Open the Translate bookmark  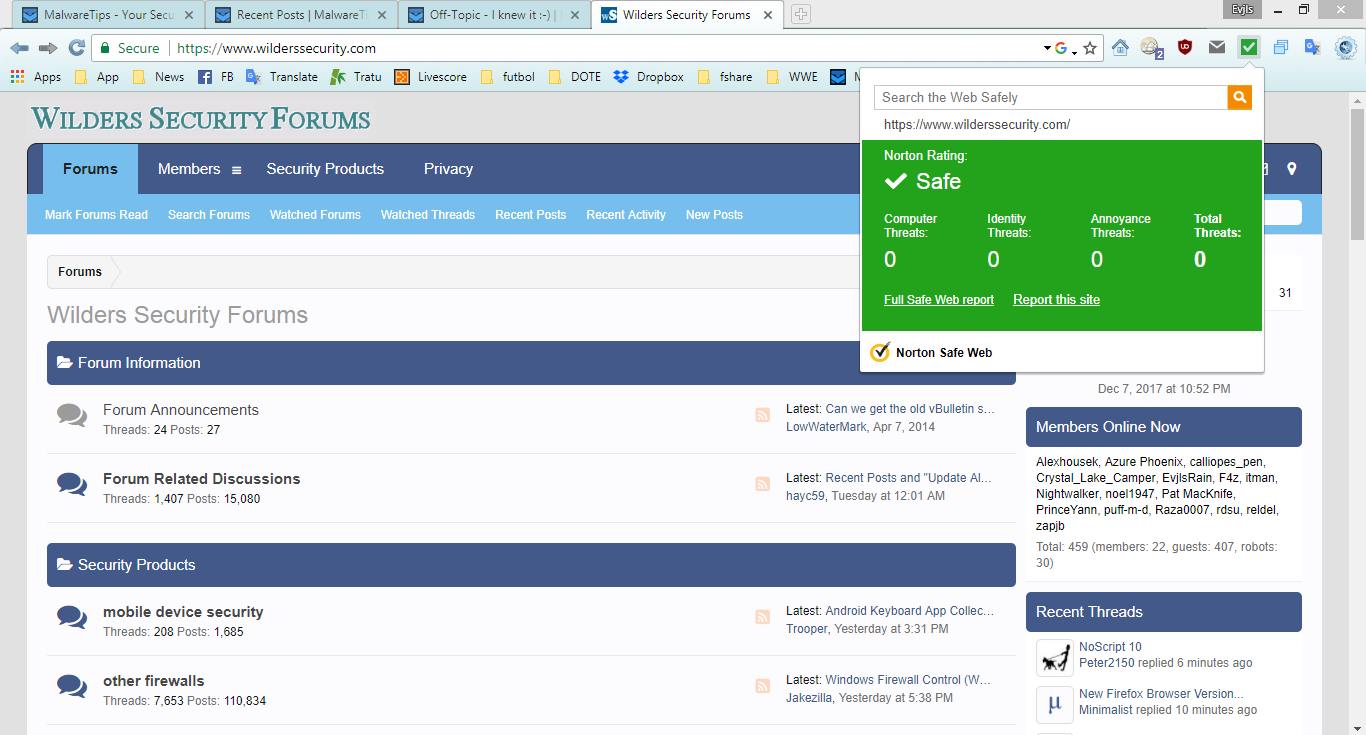pos(282,77)
